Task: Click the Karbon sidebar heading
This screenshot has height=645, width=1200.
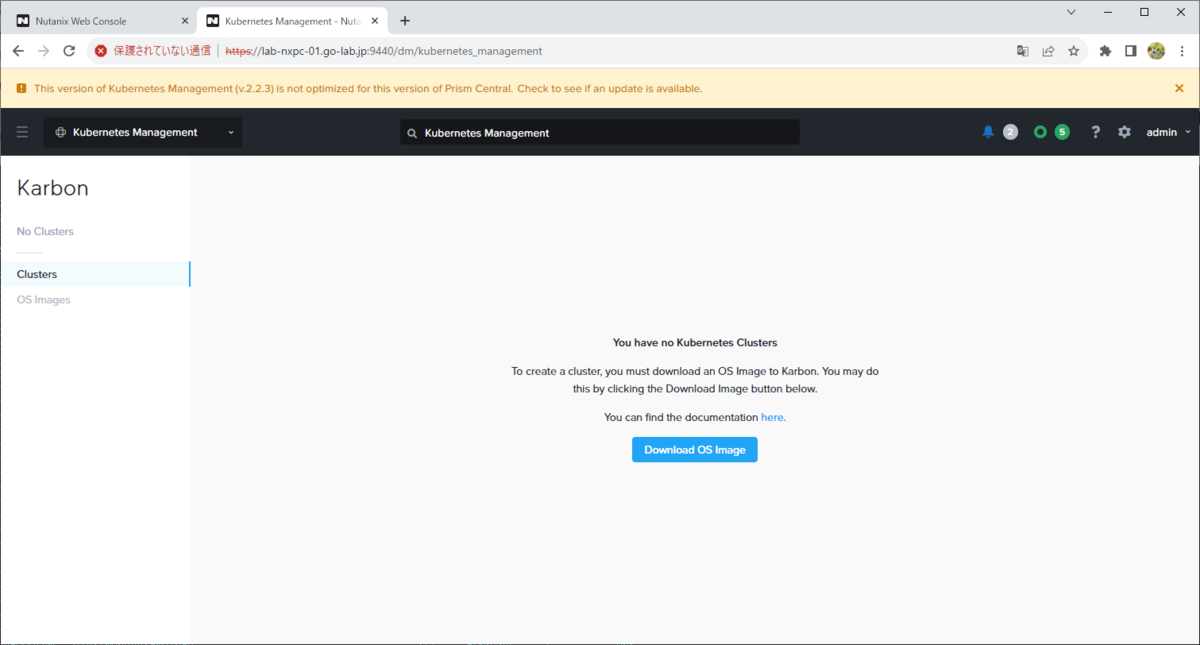Action: pos(53,188)
